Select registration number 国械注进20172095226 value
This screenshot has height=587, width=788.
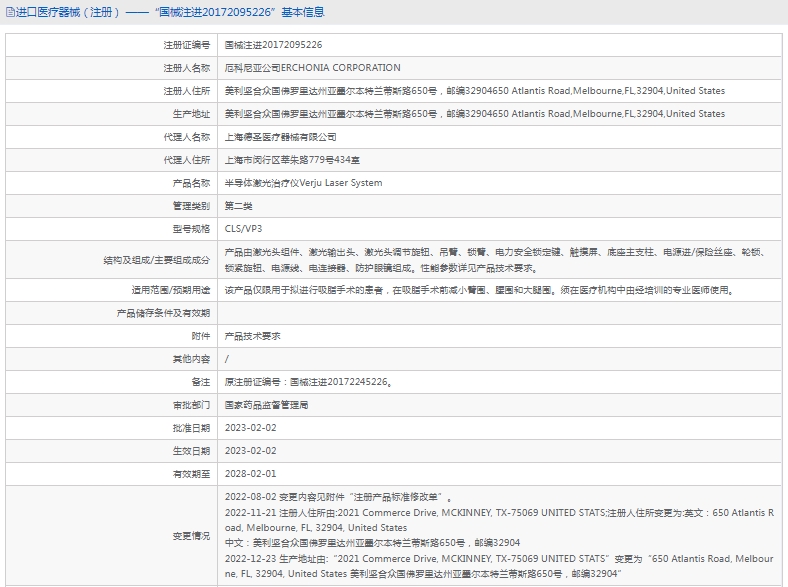tap(273, 45)
